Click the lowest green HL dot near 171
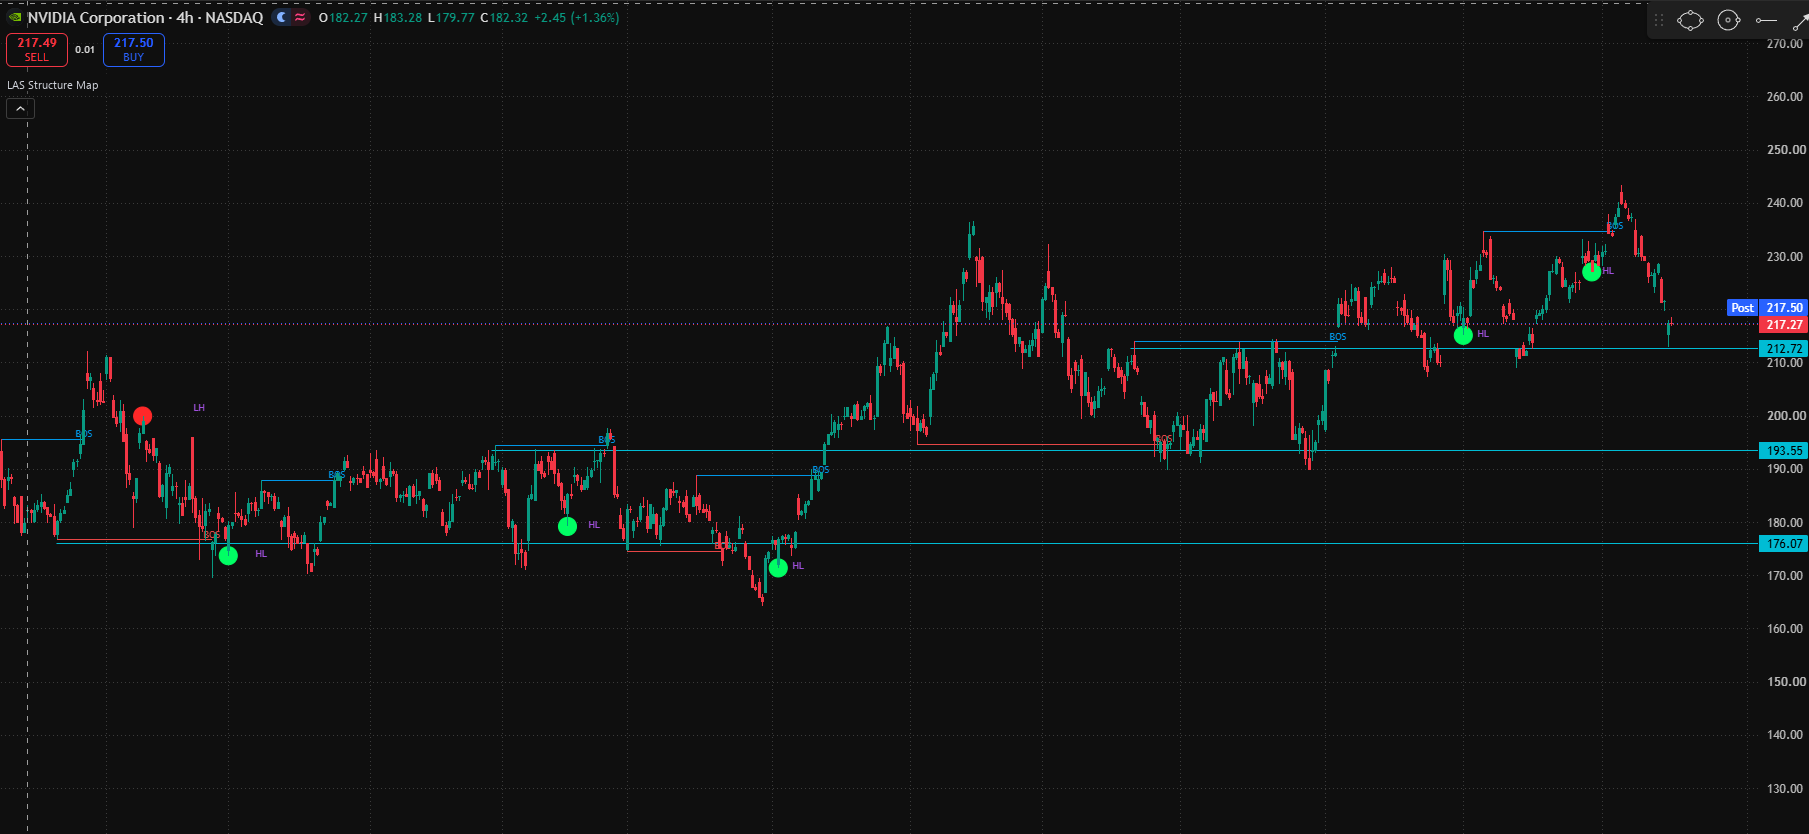Image resolution: width=1809 pixels, height=834 pixels. click(778, 568)
